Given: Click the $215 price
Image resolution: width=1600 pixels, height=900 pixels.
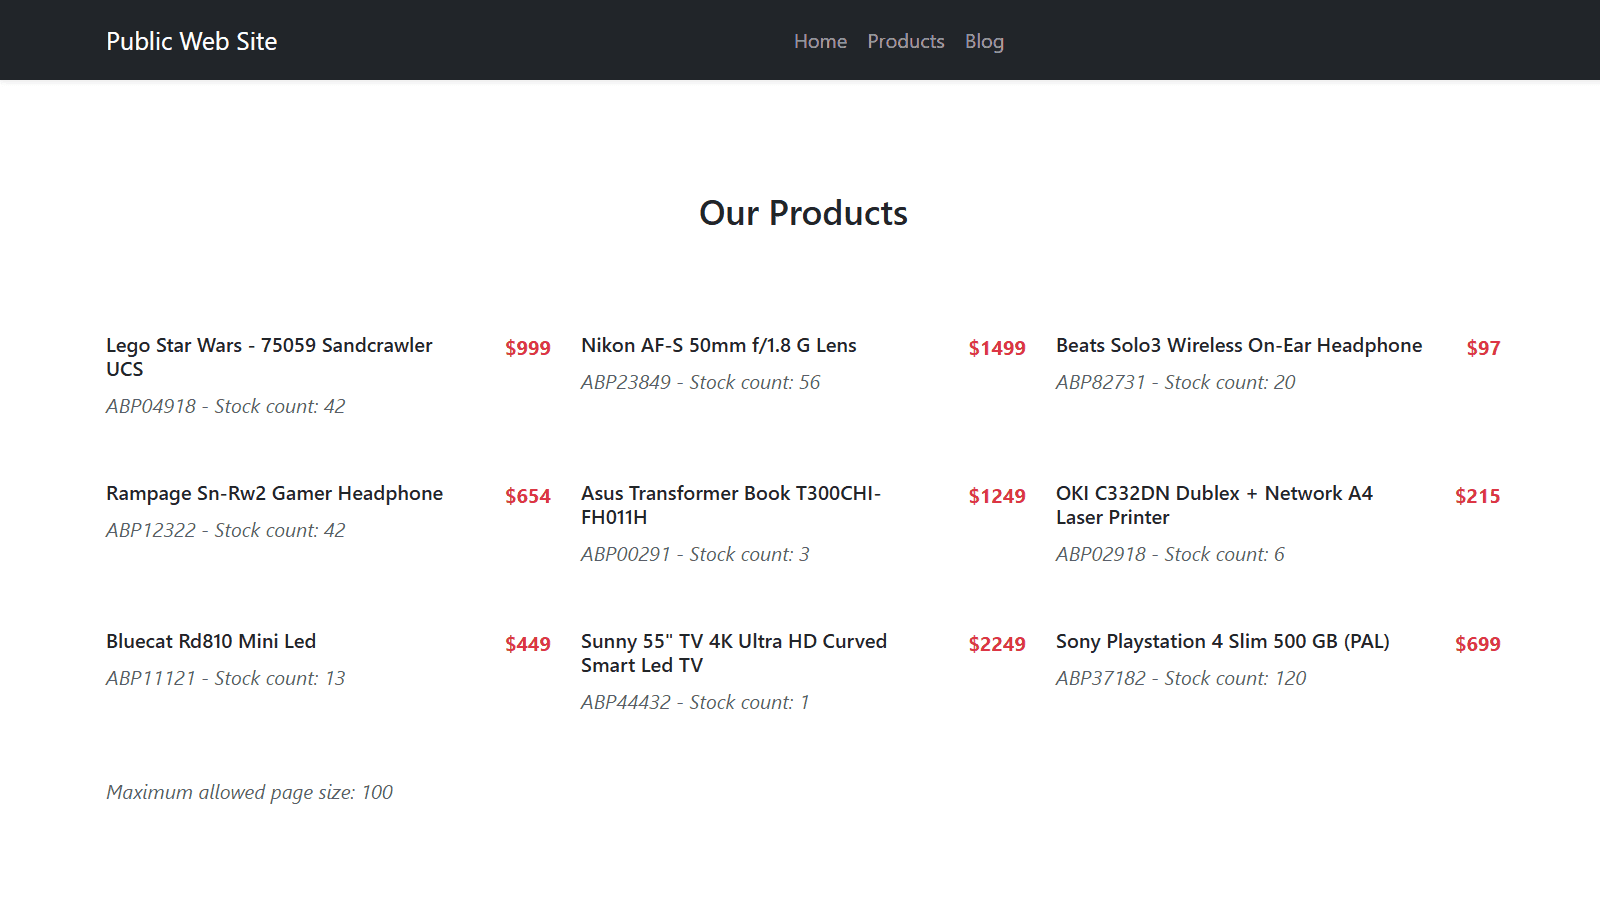Looking at the screenshot, I should 1477,496.
